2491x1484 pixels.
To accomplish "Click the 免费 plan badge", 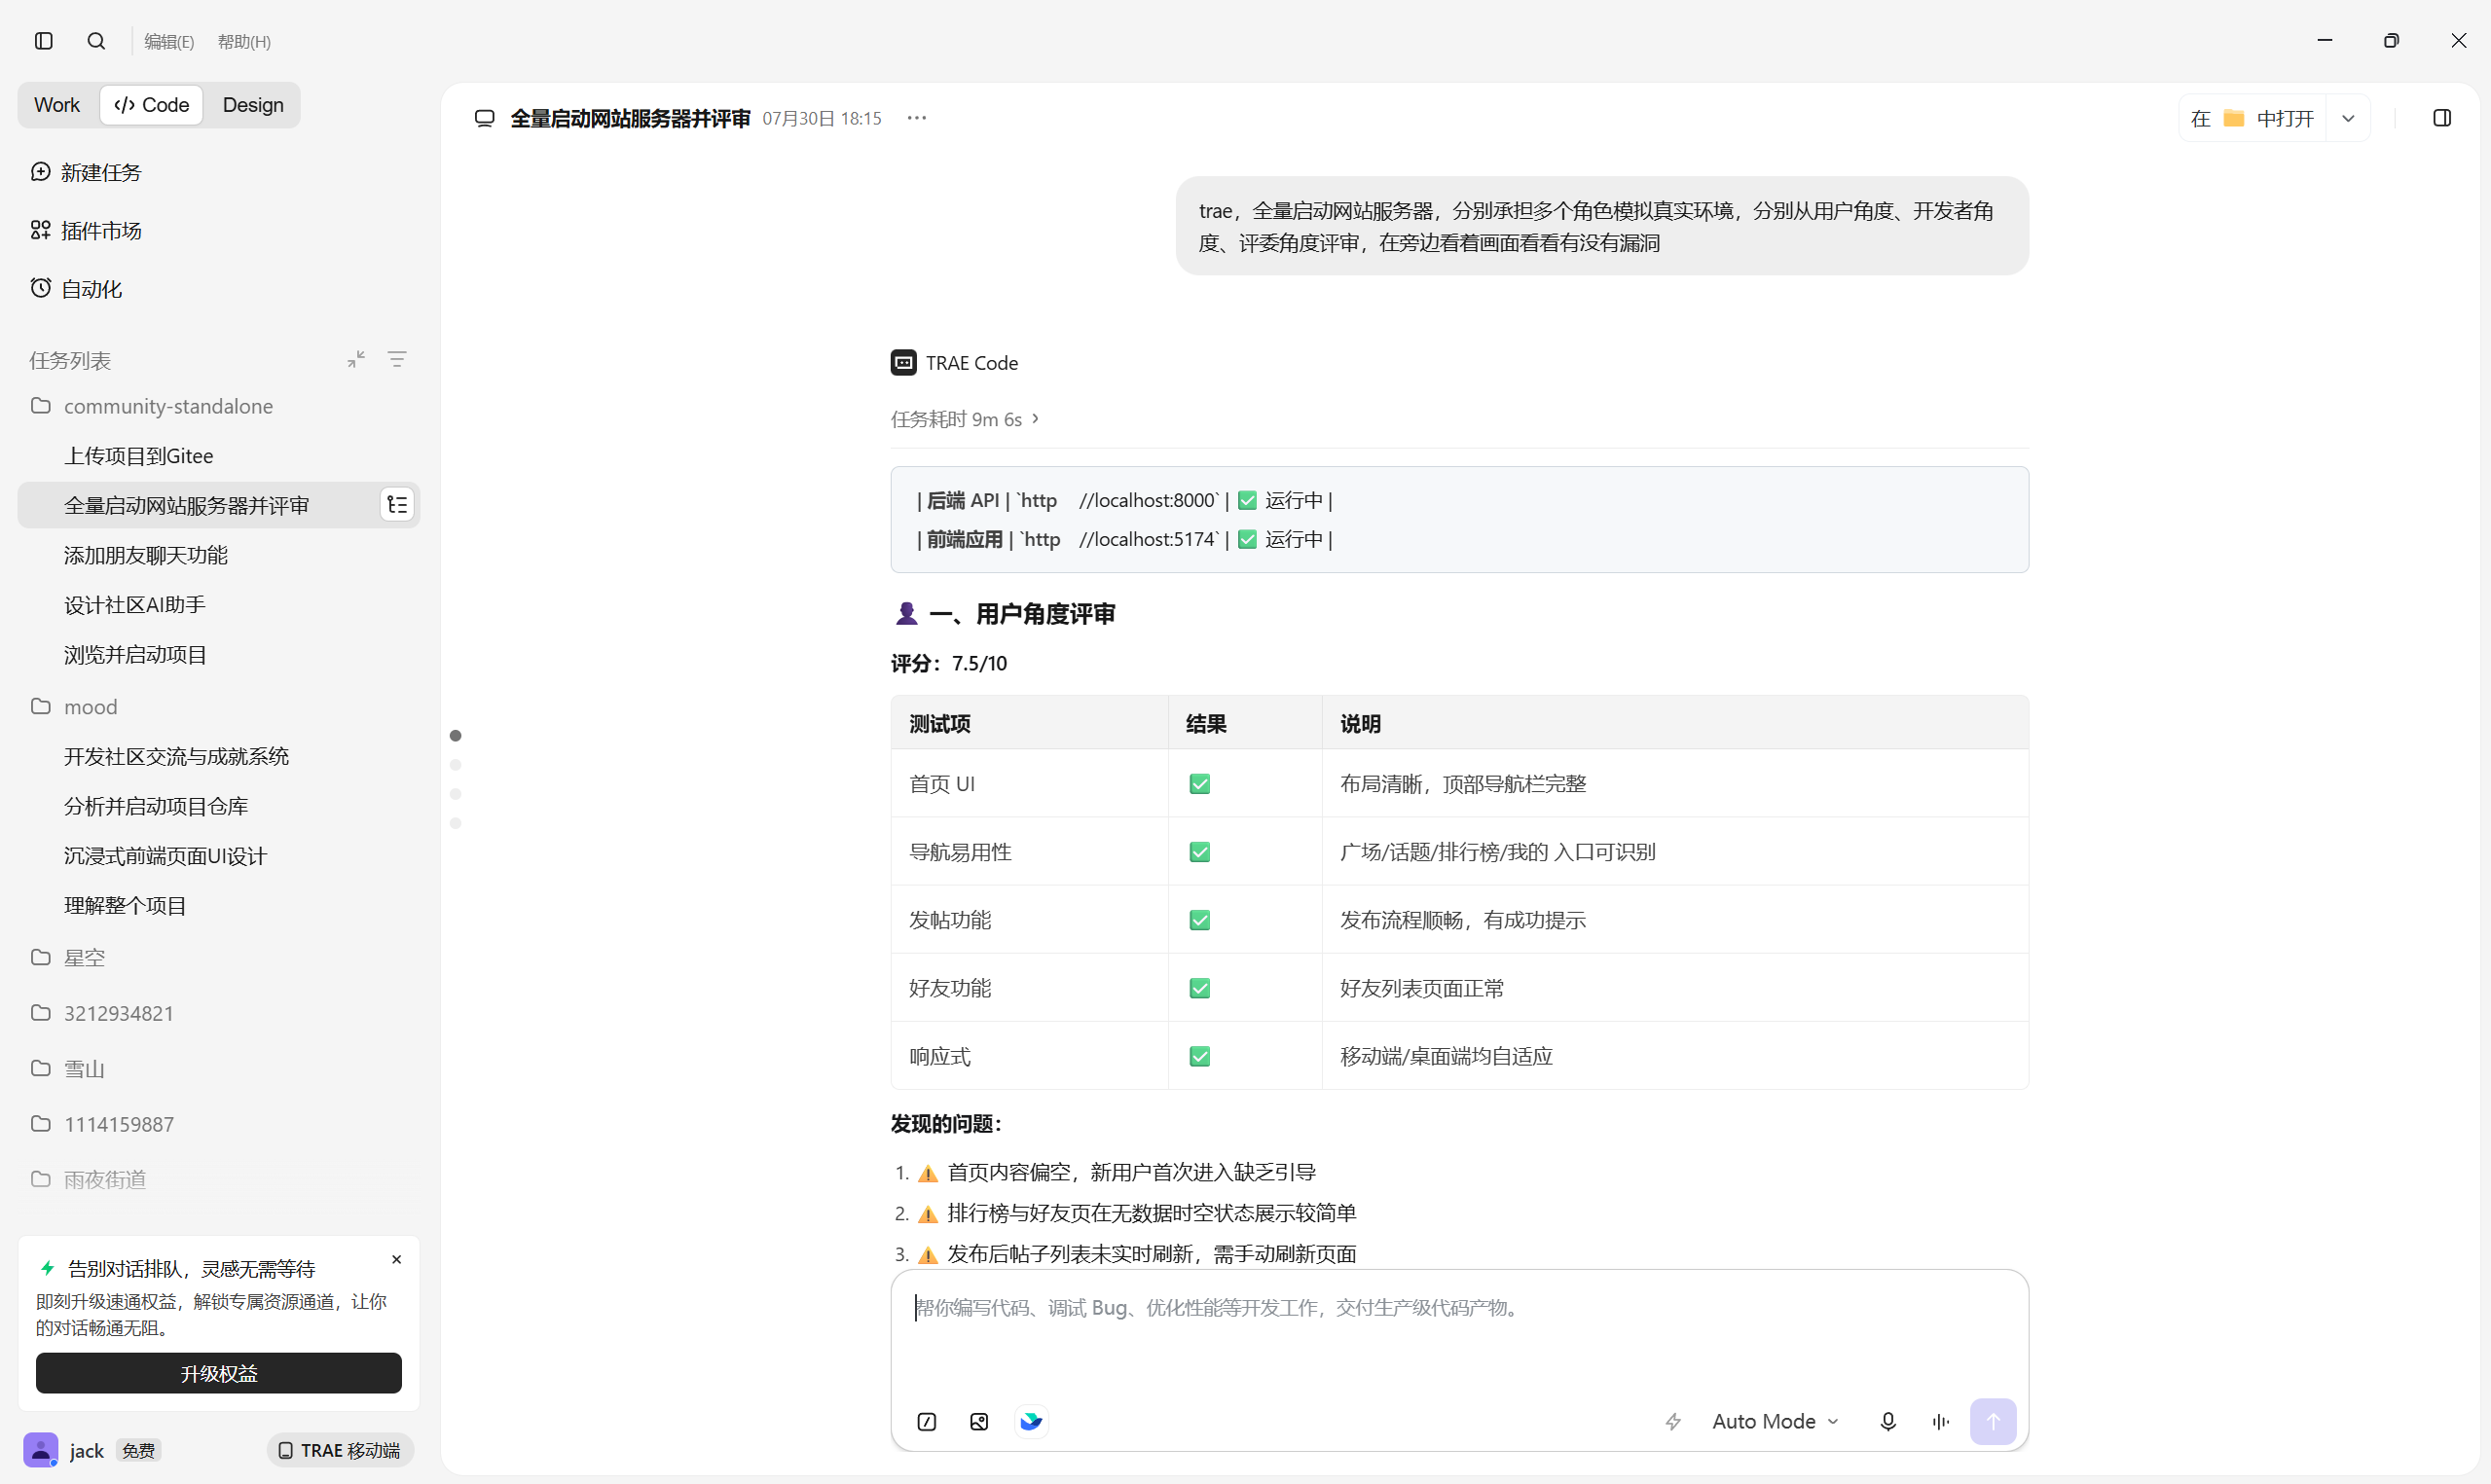I will (x=139, y=1451).
